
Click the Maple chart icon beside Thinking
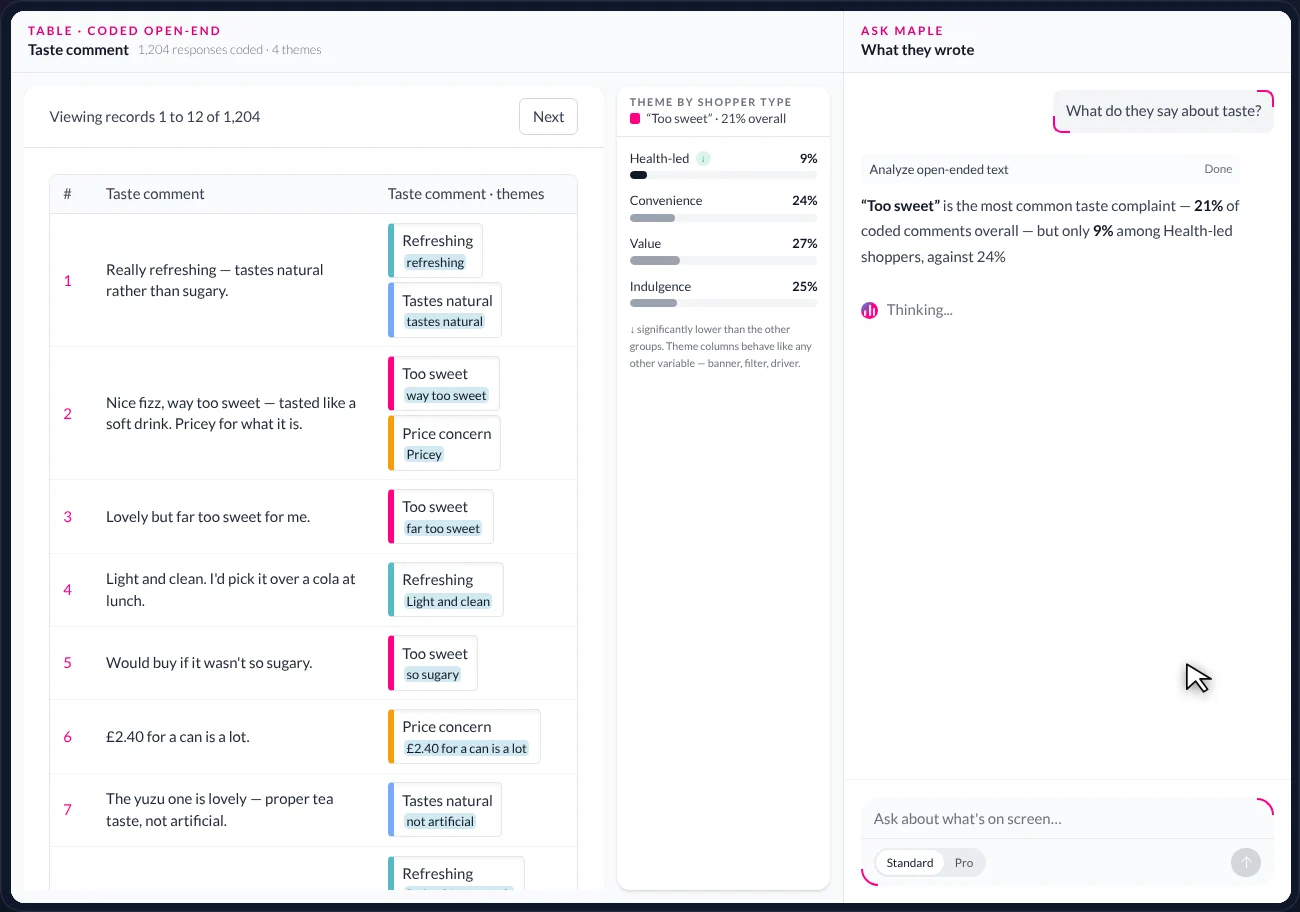coord(869,310)
